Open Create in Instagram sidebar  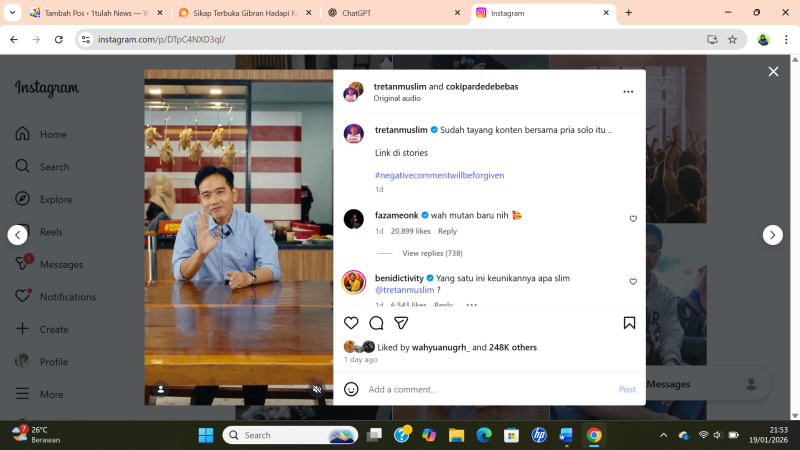(41, 329)
